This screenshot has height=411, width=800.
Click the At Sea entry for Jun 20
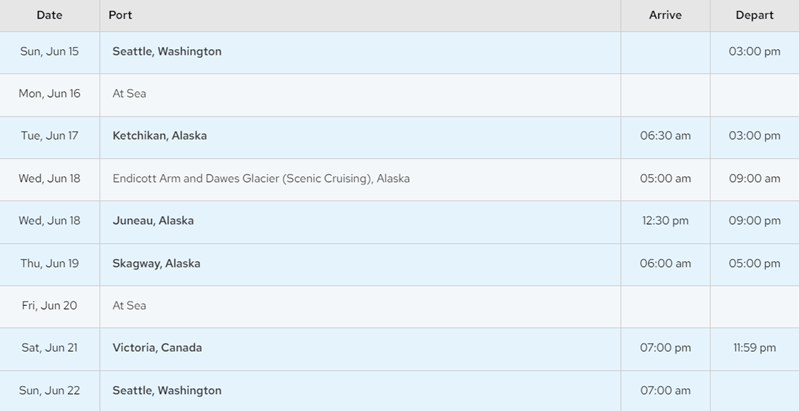[x=130, y=306]
